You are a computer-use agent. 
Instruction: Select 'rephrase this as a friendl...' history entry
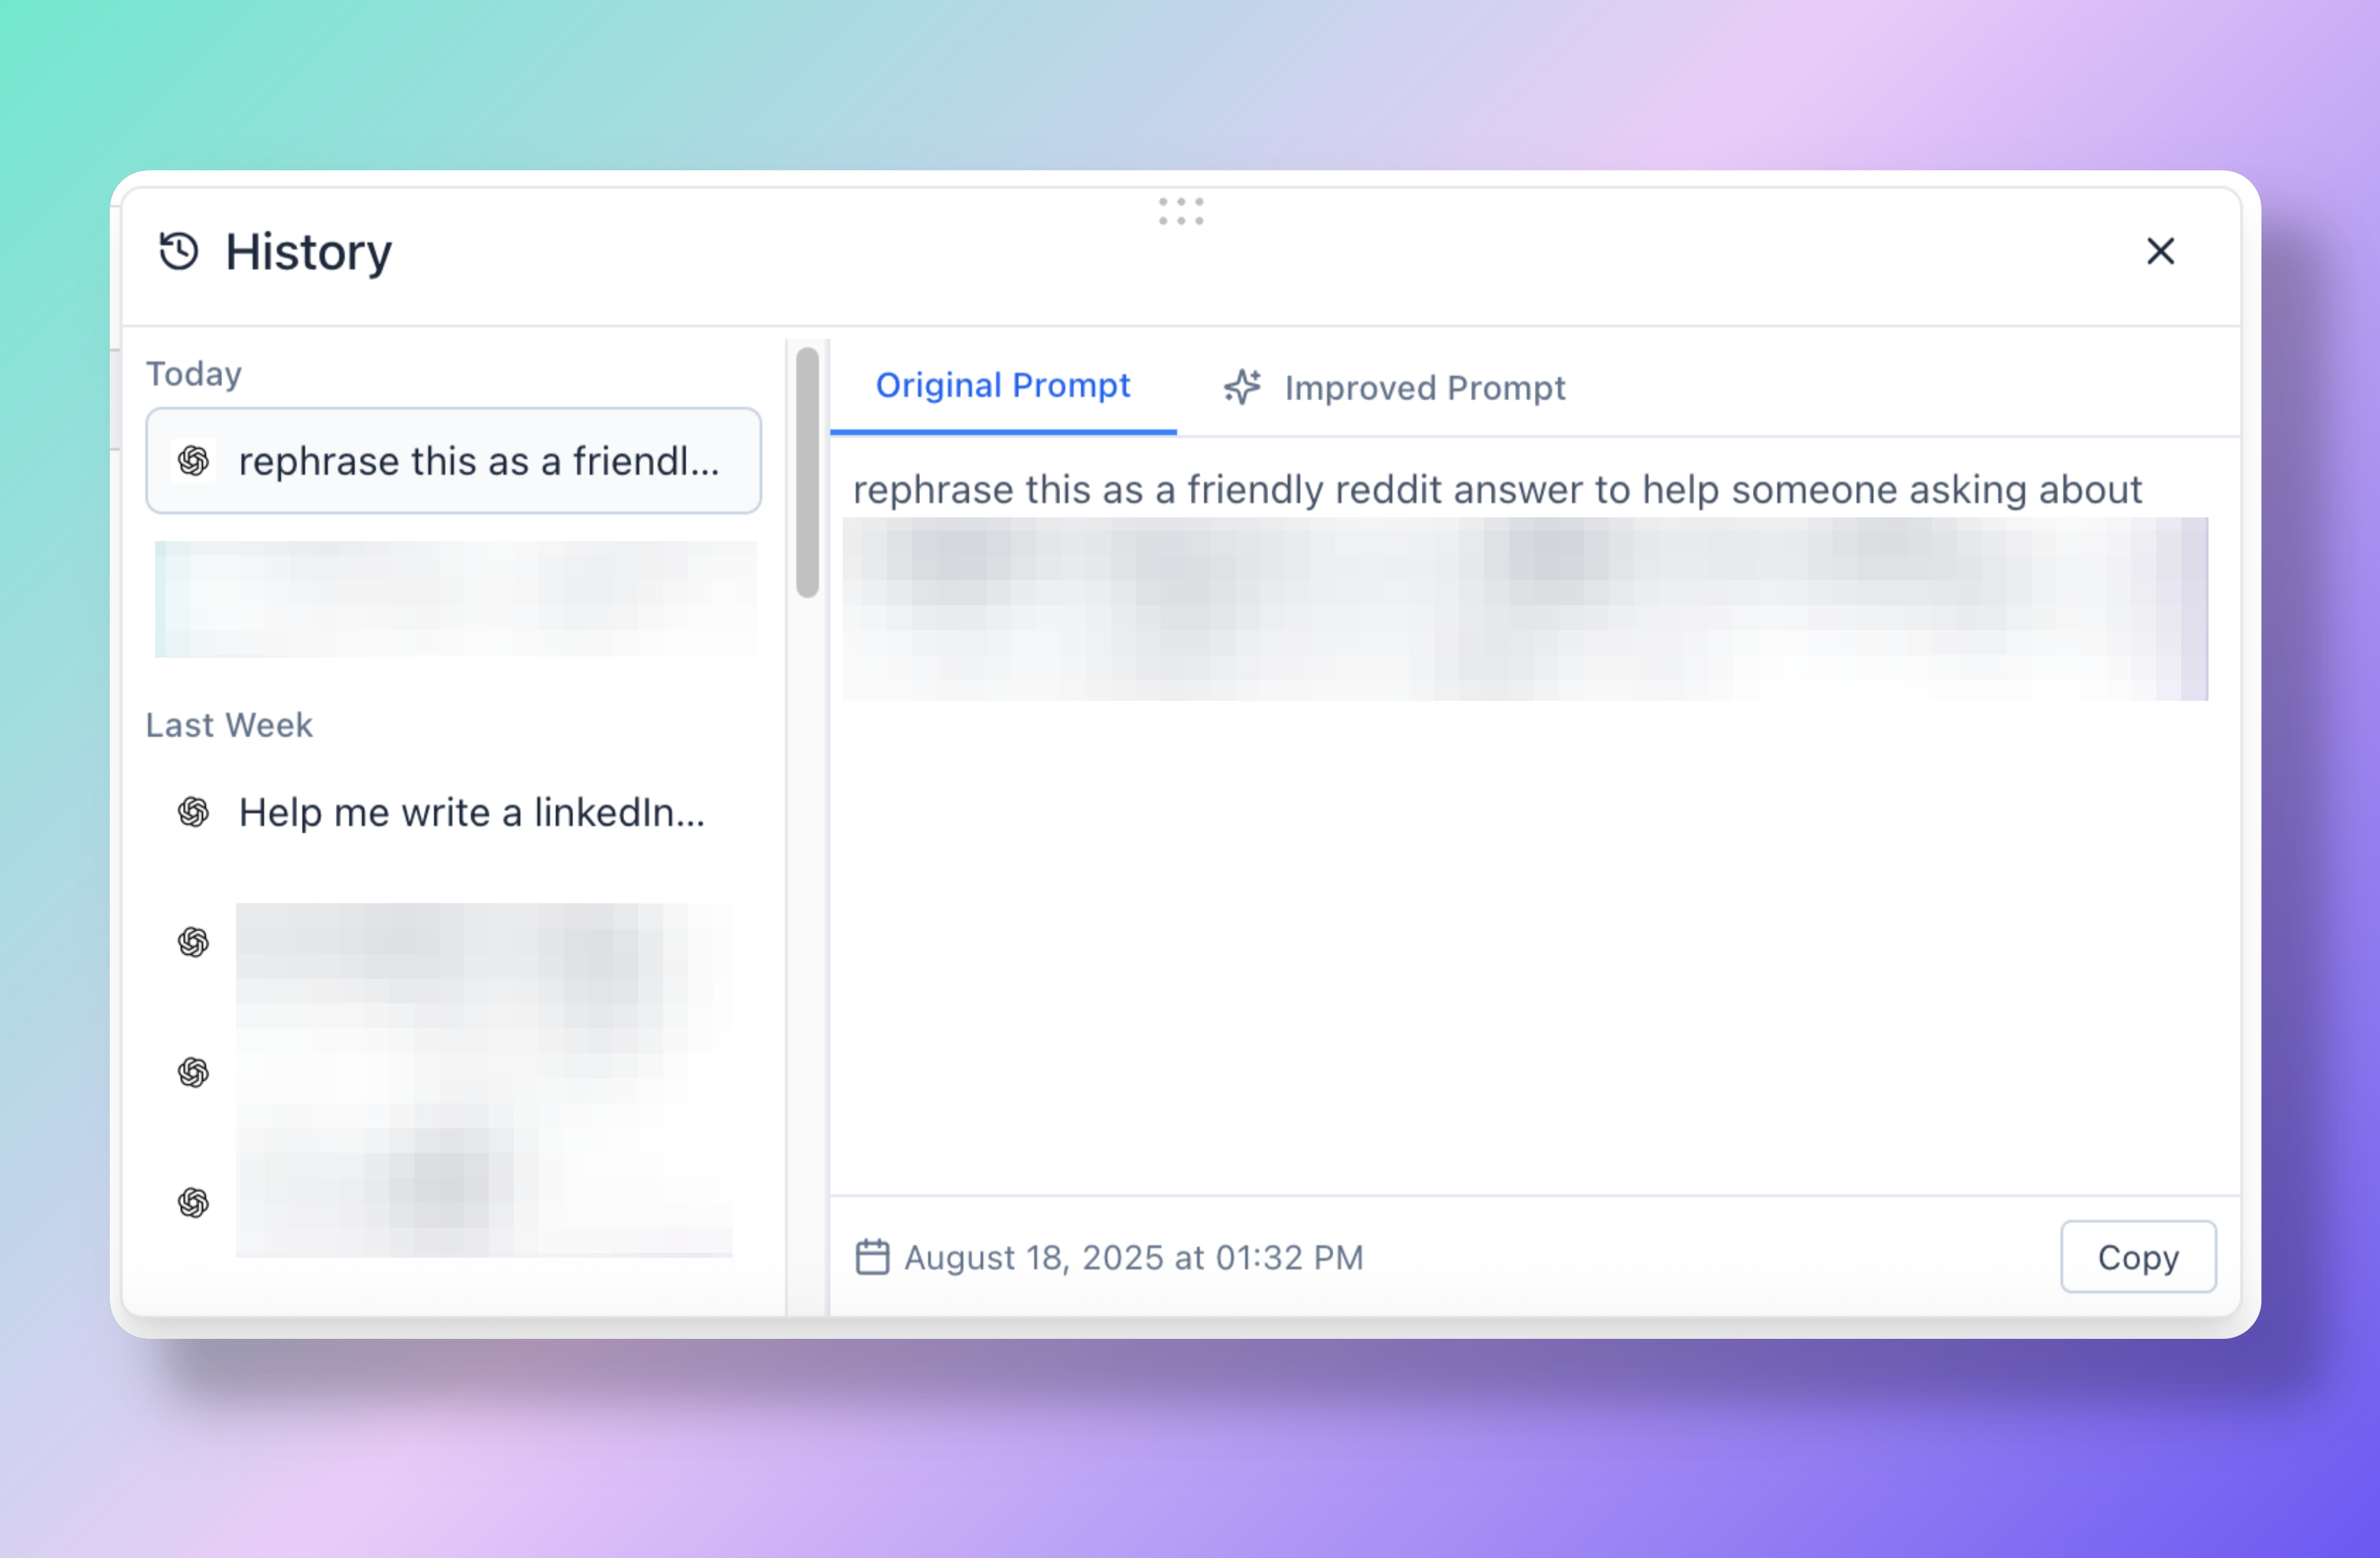point(478,461)
